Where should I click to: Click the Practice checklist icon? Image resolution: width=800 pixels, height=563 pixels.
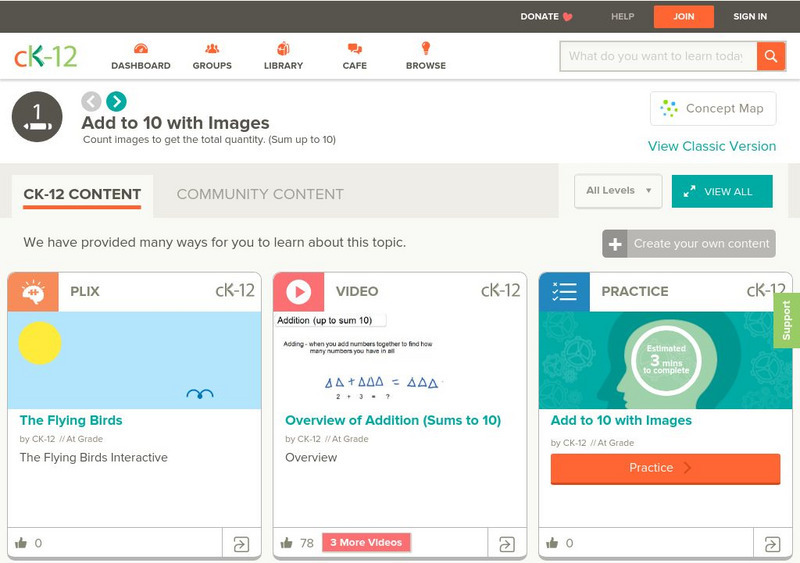564,292
